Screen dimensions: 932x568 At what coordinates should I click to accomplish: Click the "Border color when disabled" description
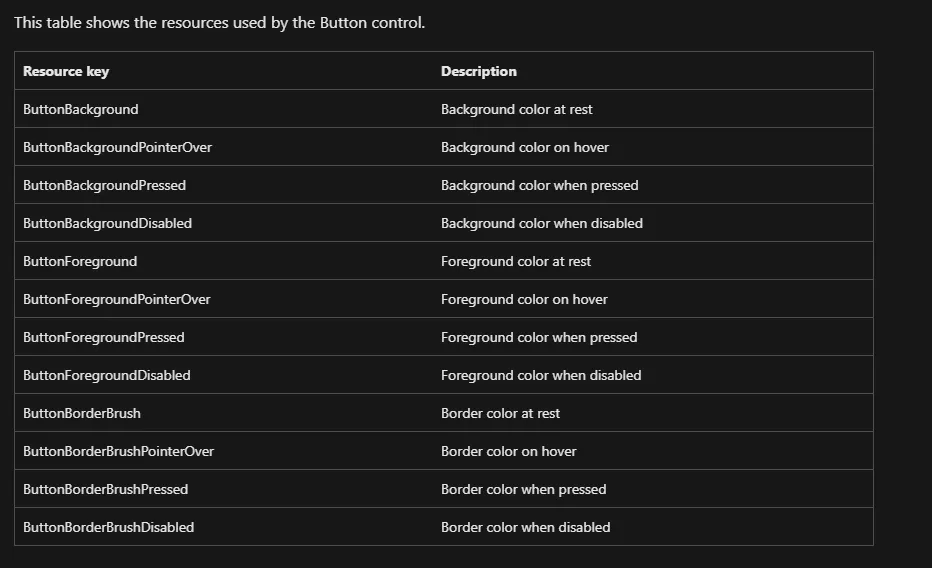tap(525, 527)
